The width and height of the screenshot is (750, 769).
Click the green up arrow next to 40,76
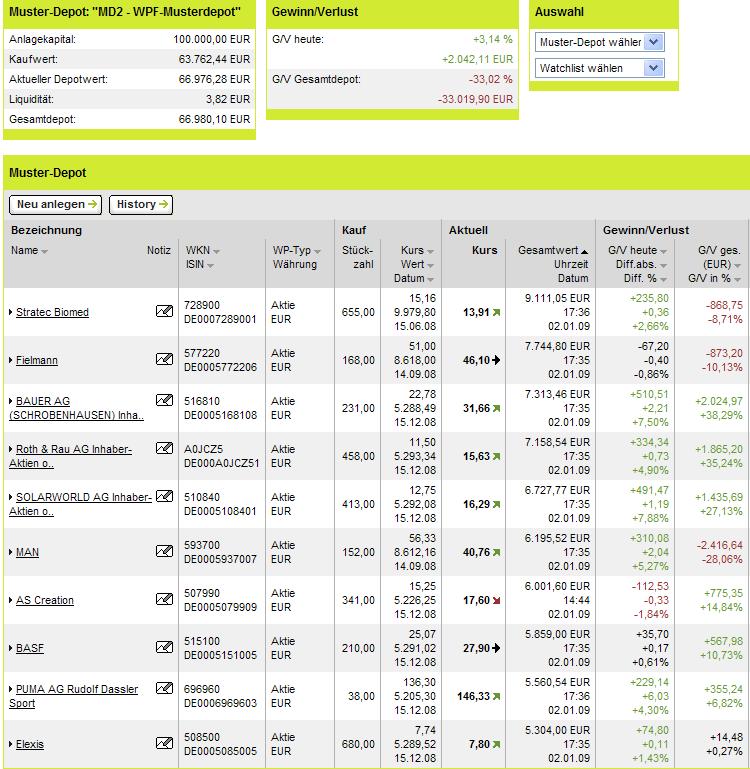[496, 553]
